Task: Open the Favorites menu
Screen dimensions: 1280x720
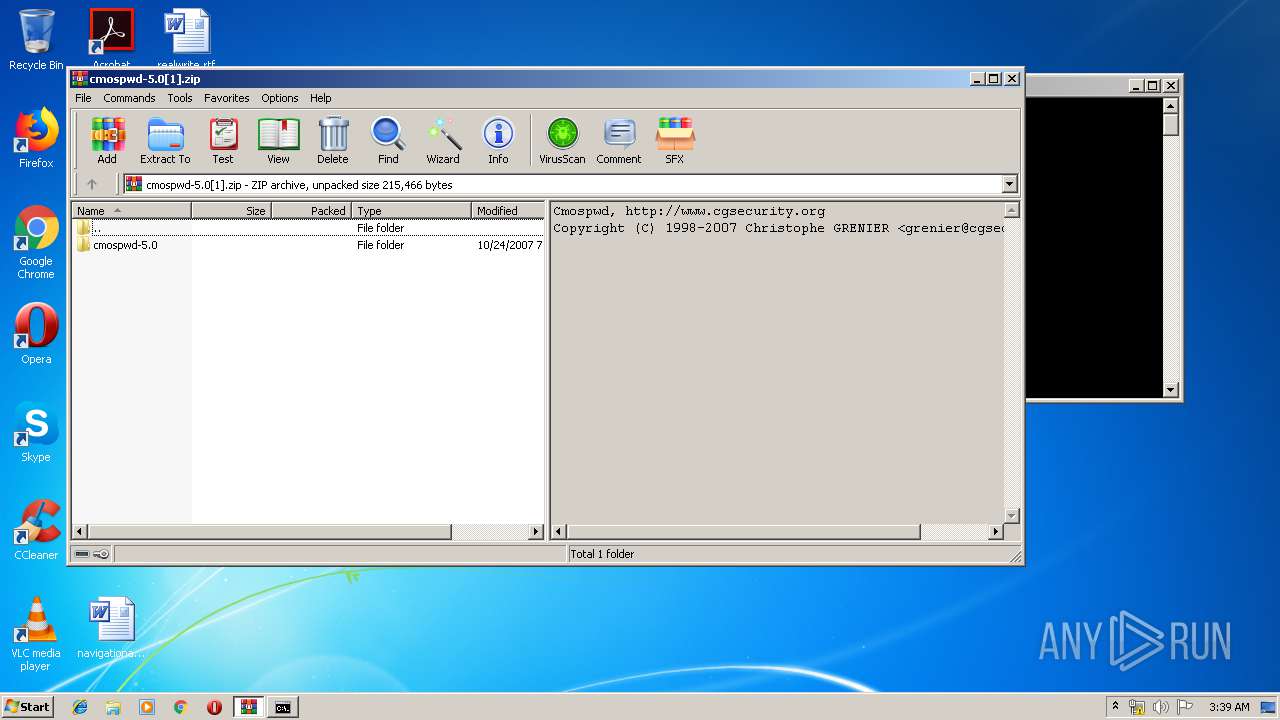Action: pyautogui.click(x=227, y=98)
